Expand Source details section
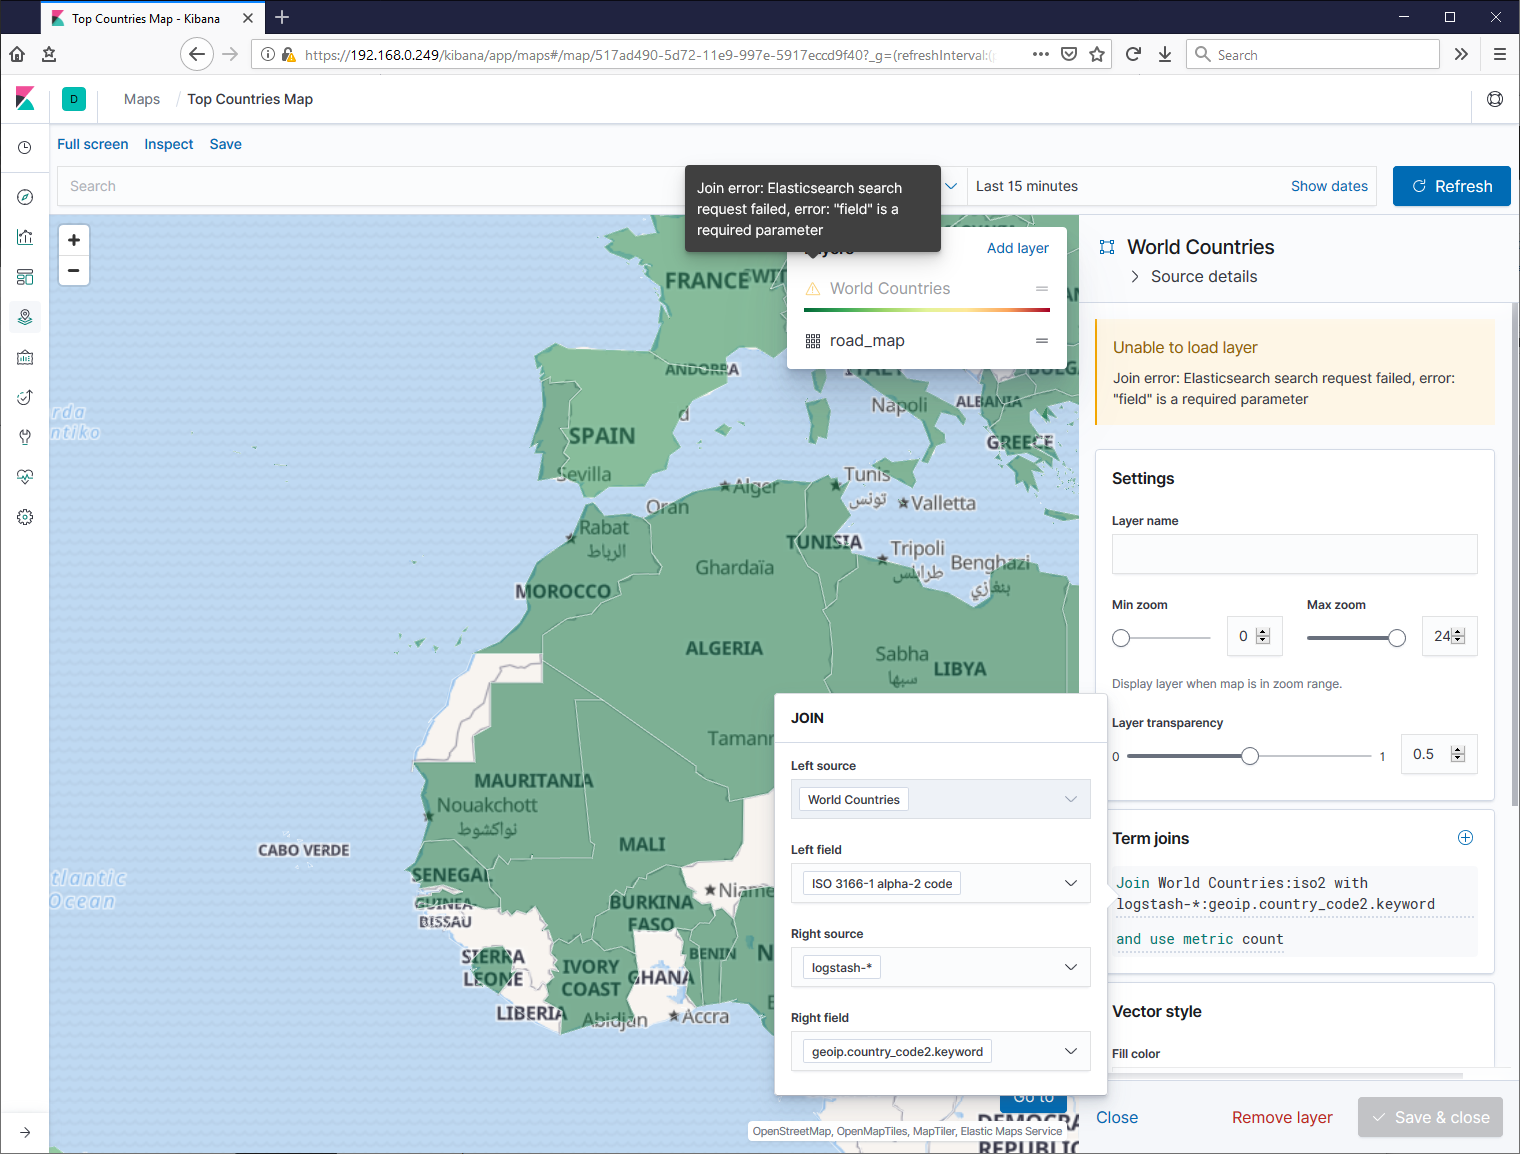Screen dimensions: 1520x1154 click(x=1193, y=277)
